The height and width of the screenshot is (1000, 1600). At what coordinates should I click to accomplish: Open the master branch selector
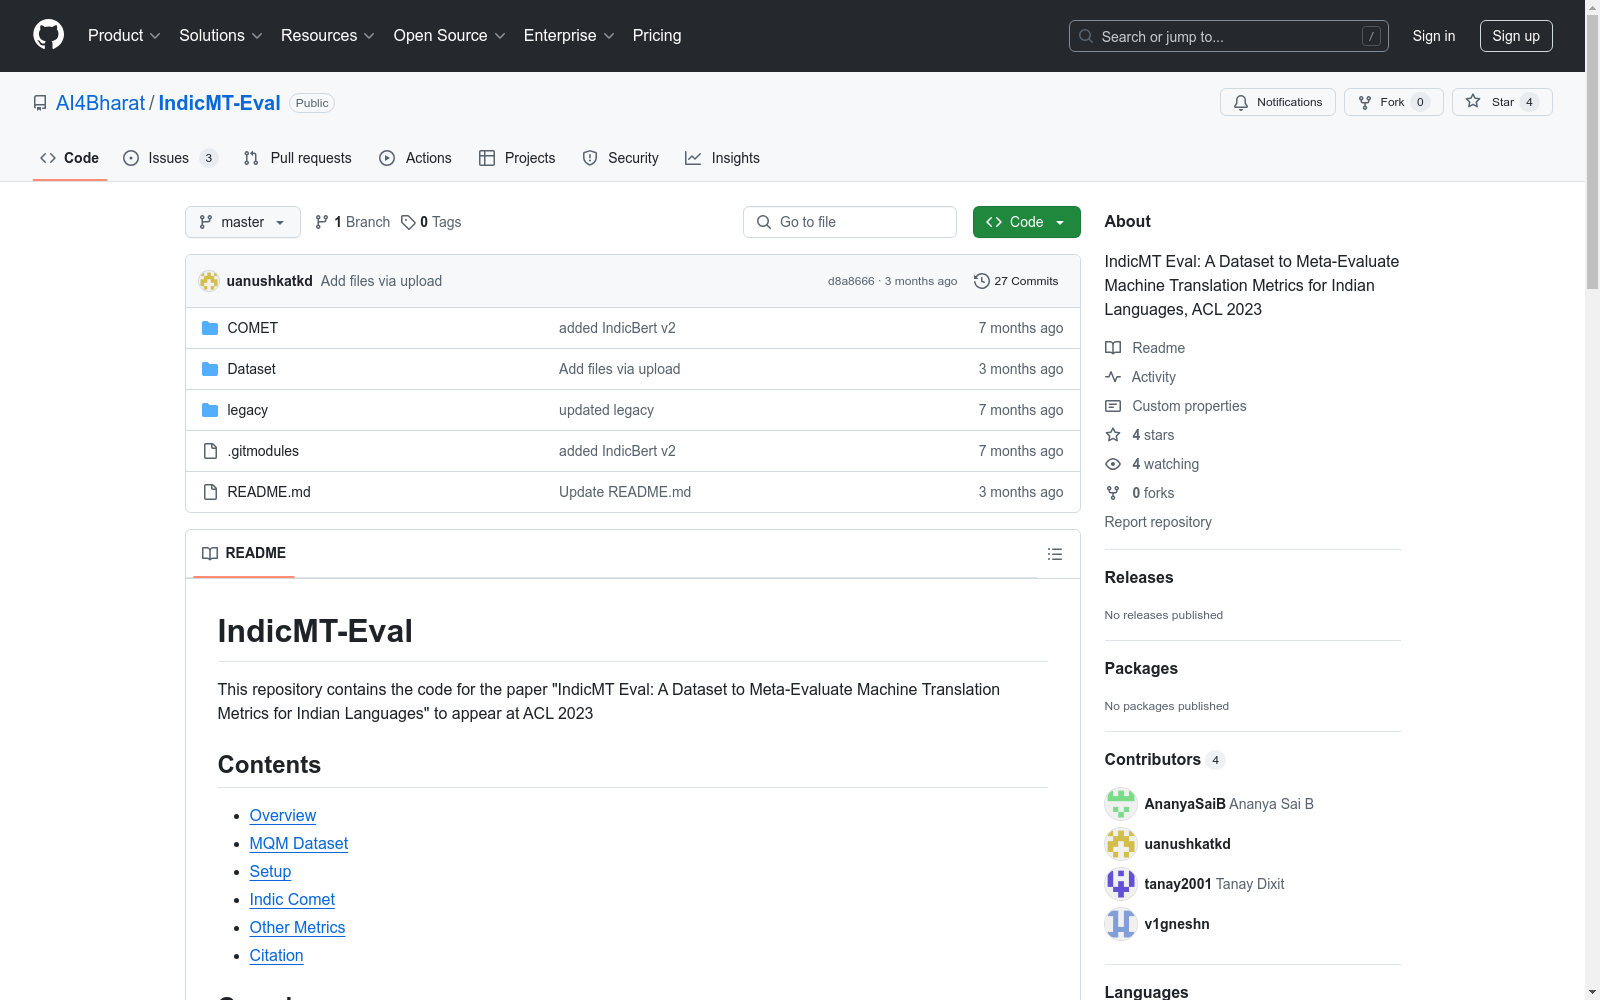pos(243,222)
